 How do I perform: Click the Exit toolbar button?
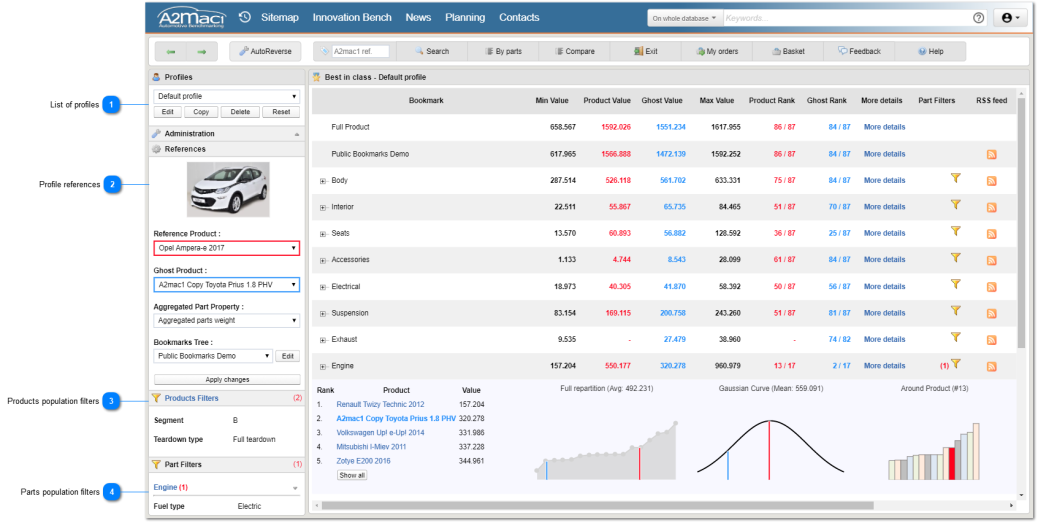tap(645, 51)
